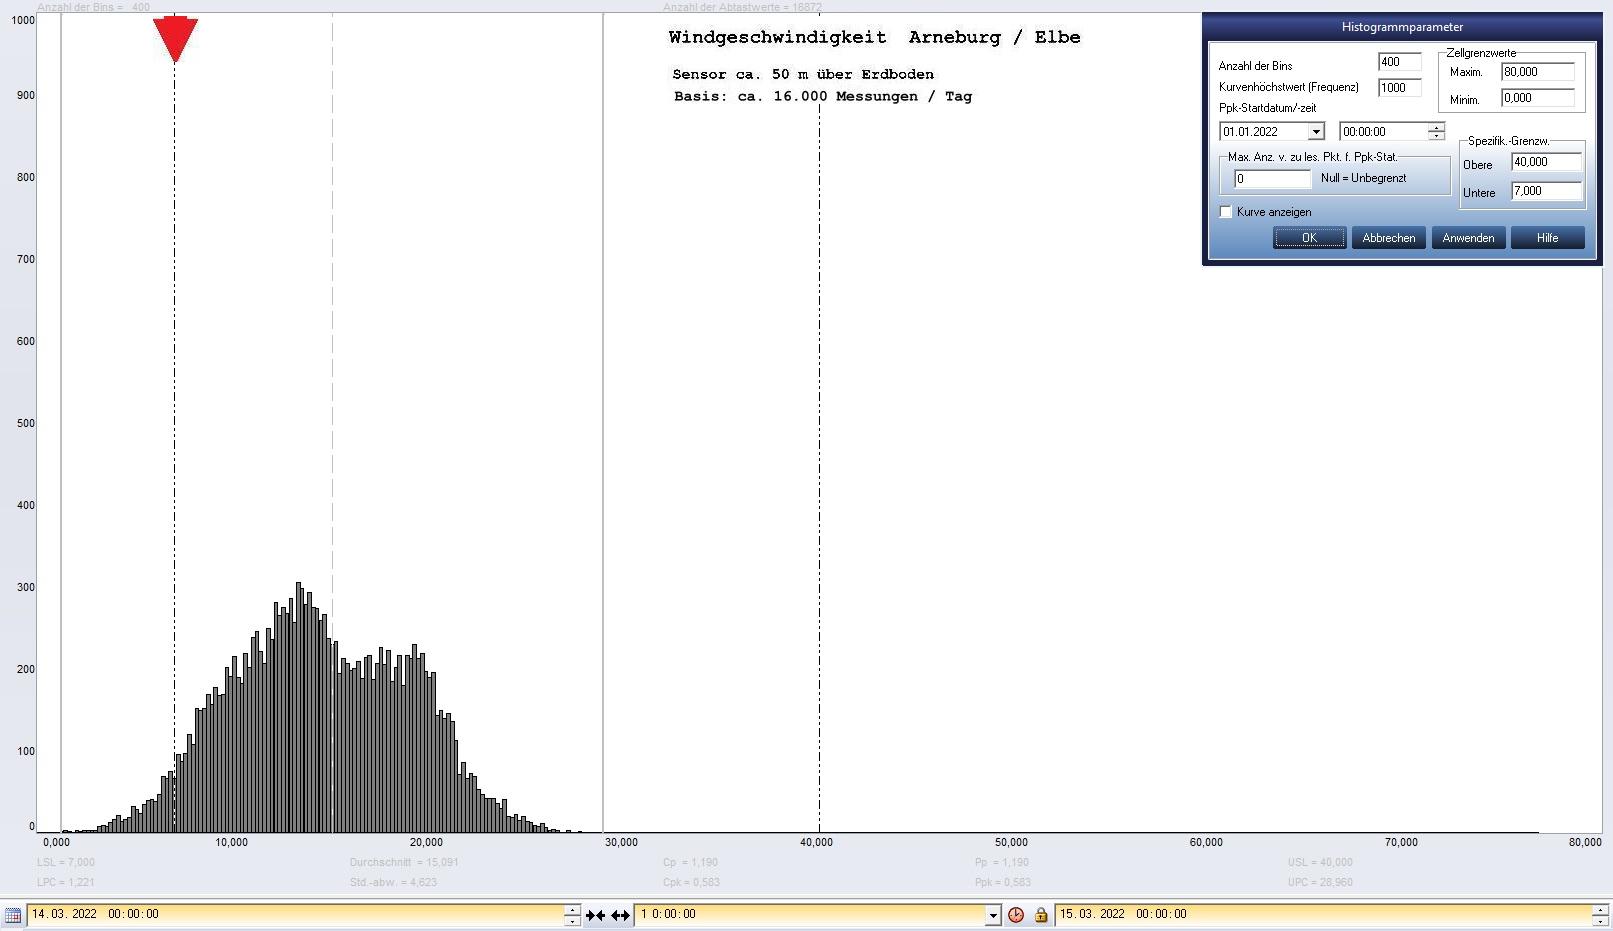Viewport: 1613px width, 931px height.
Task: Click the Abbrechen button
Action: pos(1388,238)
